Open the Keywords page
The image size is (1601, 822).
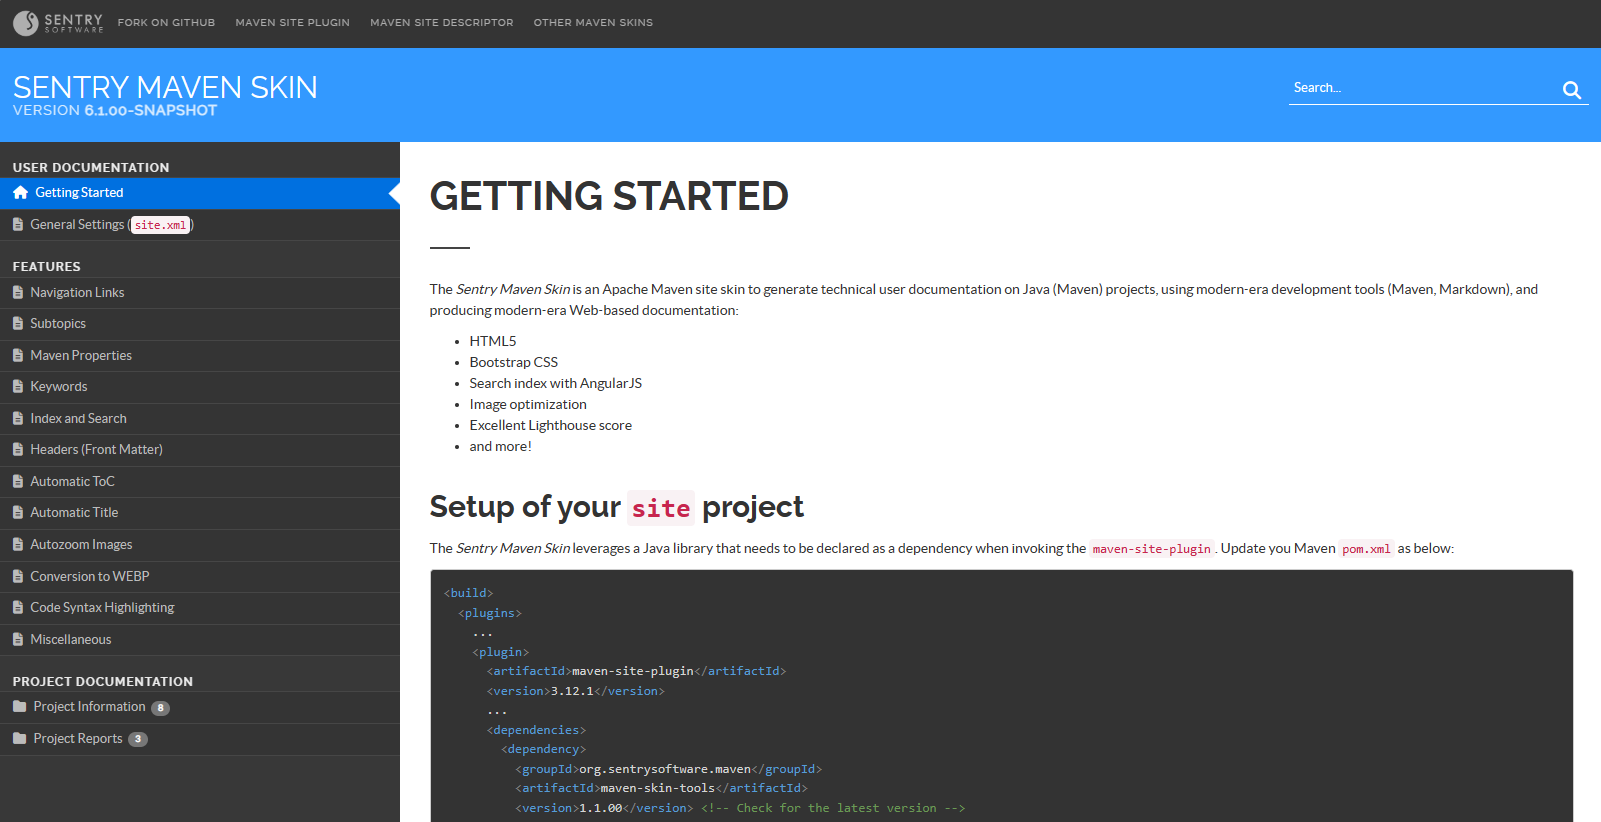[x=200, y=387]
